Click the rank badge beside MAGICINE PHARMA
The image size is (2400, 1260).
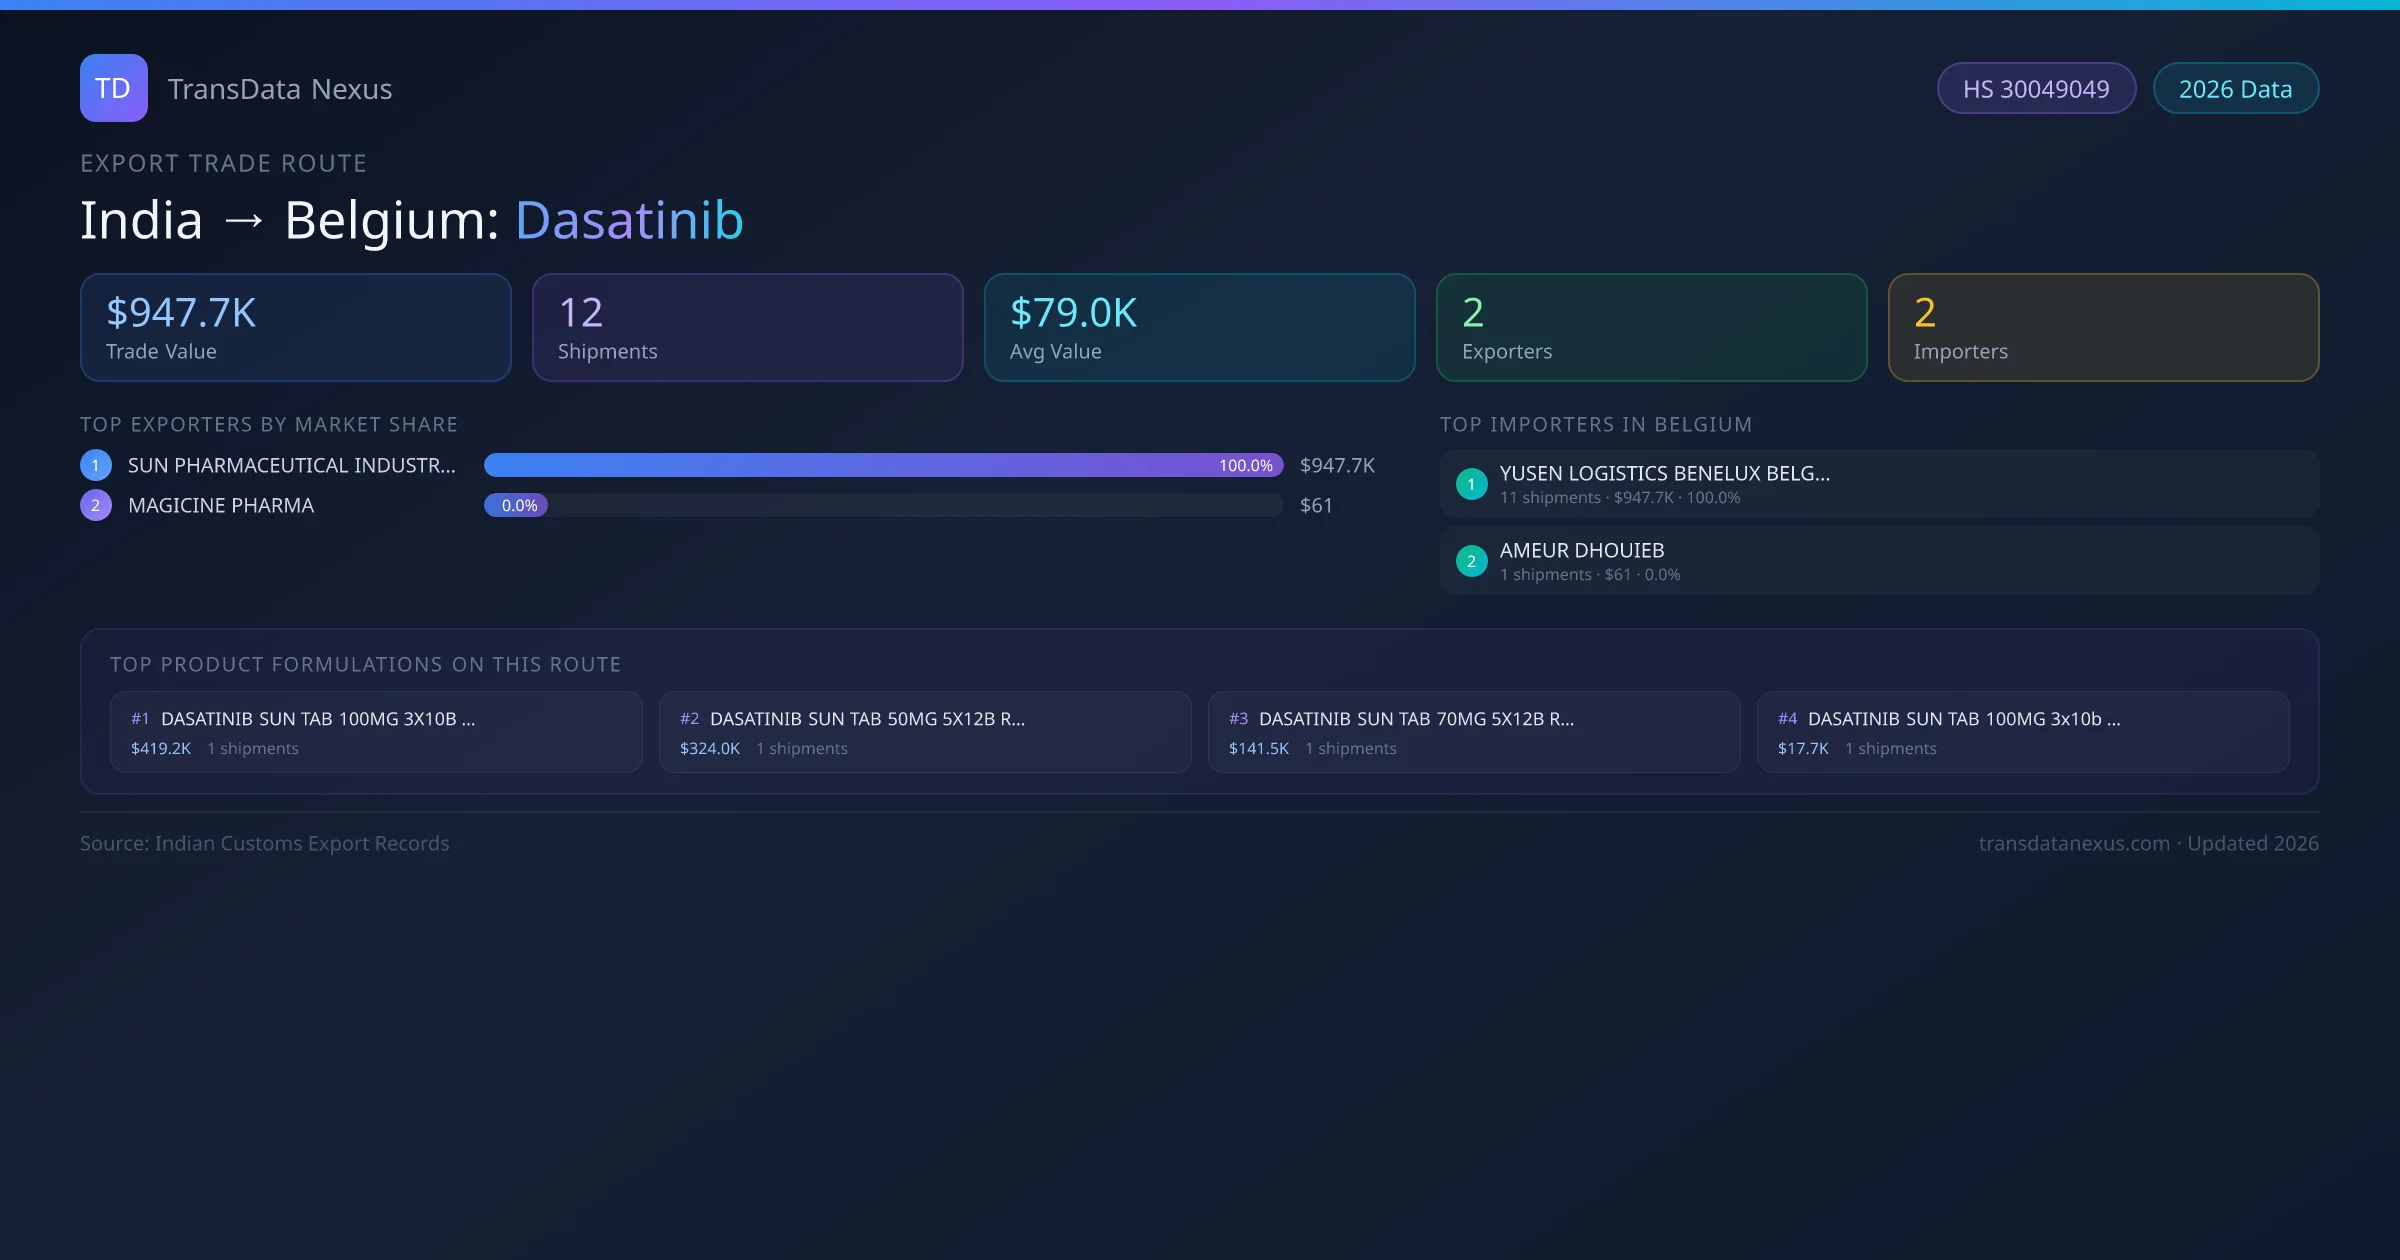point(95,505)
